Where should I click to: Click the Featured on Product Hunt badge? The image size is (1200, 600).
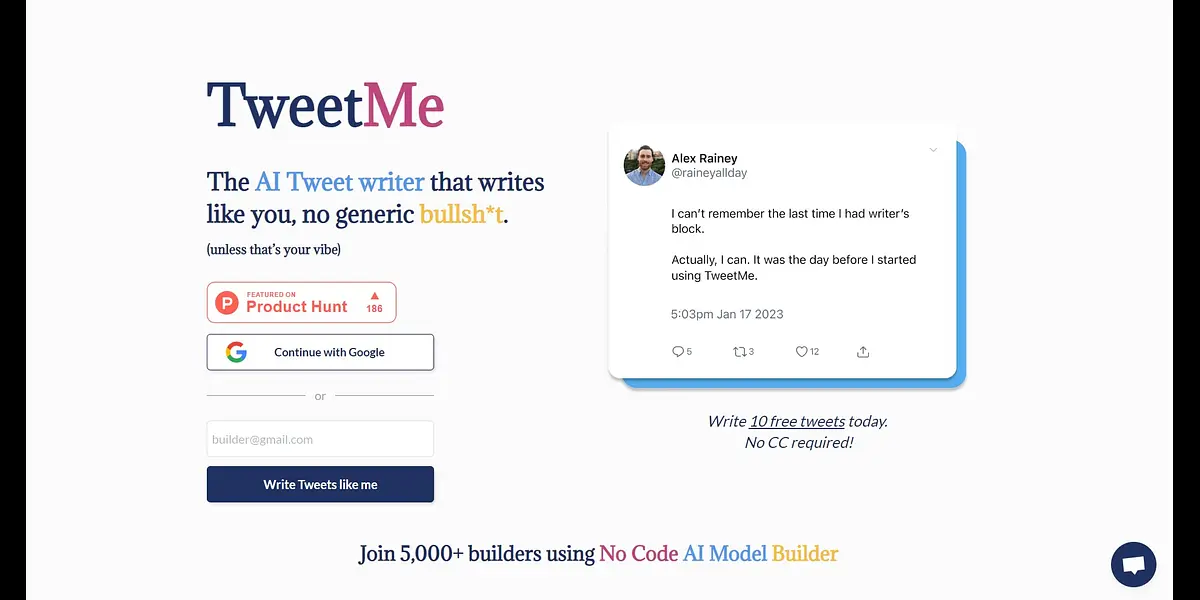tap(301, 302)
